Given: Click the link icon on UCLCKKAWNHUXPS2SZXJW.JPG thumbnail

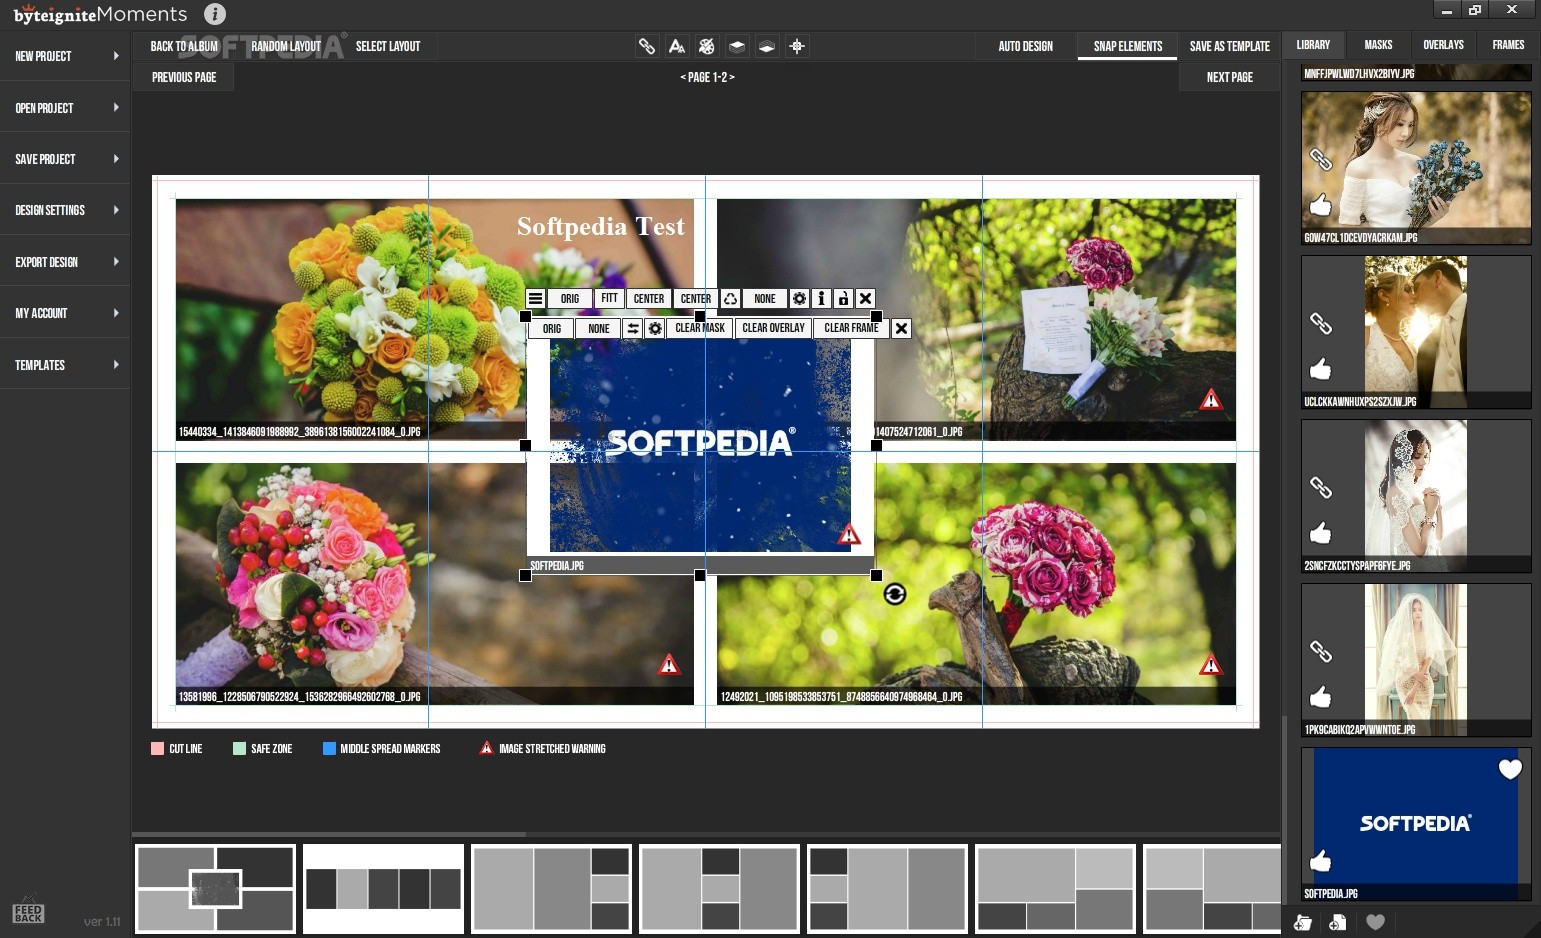Looking at the screenshot, I should [1321, 323].
